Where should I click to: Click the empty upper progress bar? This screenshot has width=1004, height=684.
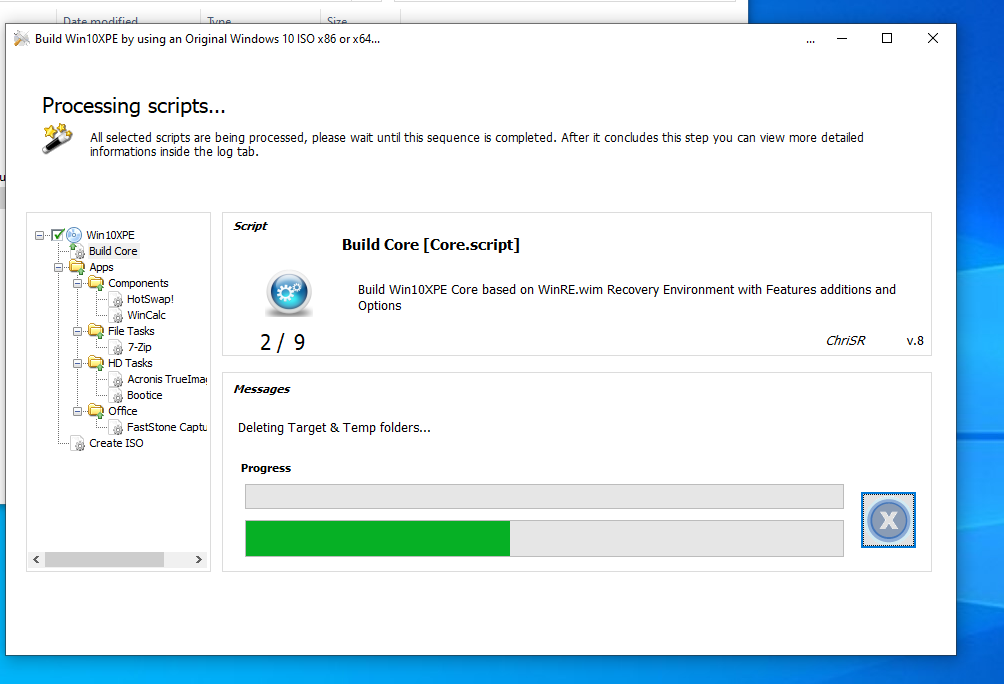click(544, 497)
